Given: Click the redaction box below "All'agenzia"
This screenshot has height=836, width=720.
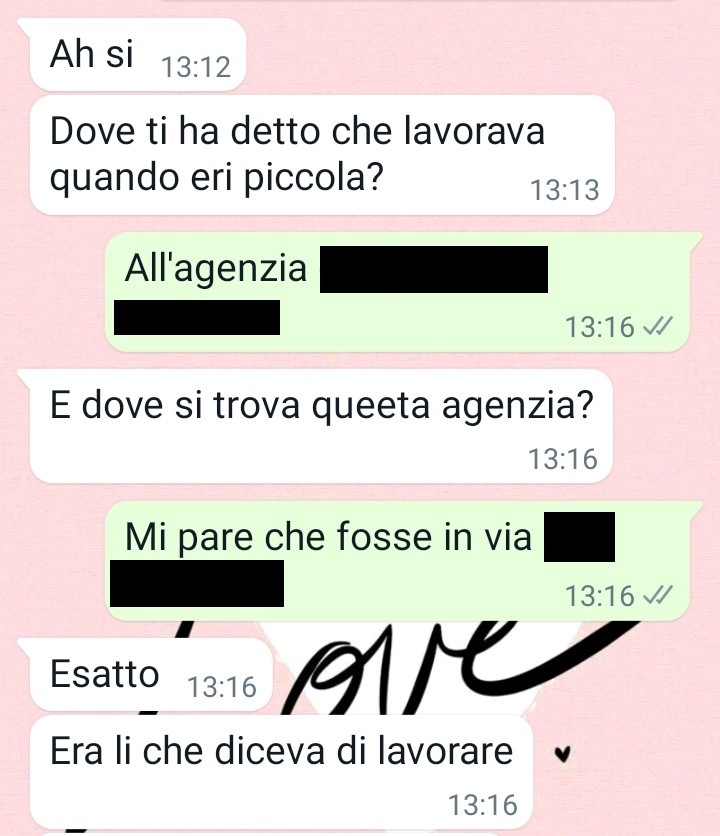Looking at the screenshot, I should (x=197, y=317).
